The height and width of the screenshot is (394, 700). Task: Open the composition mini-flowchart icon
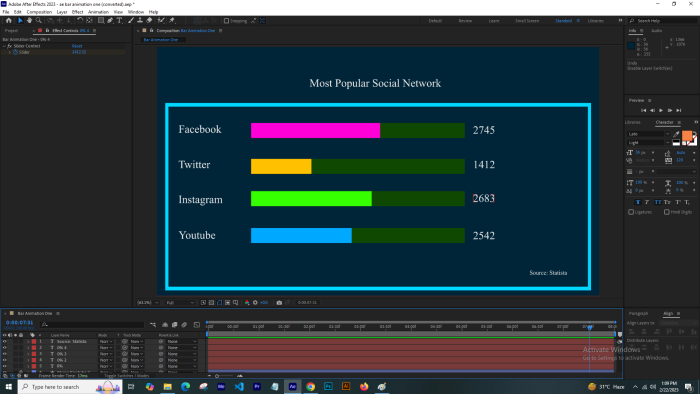pos(153,325)
